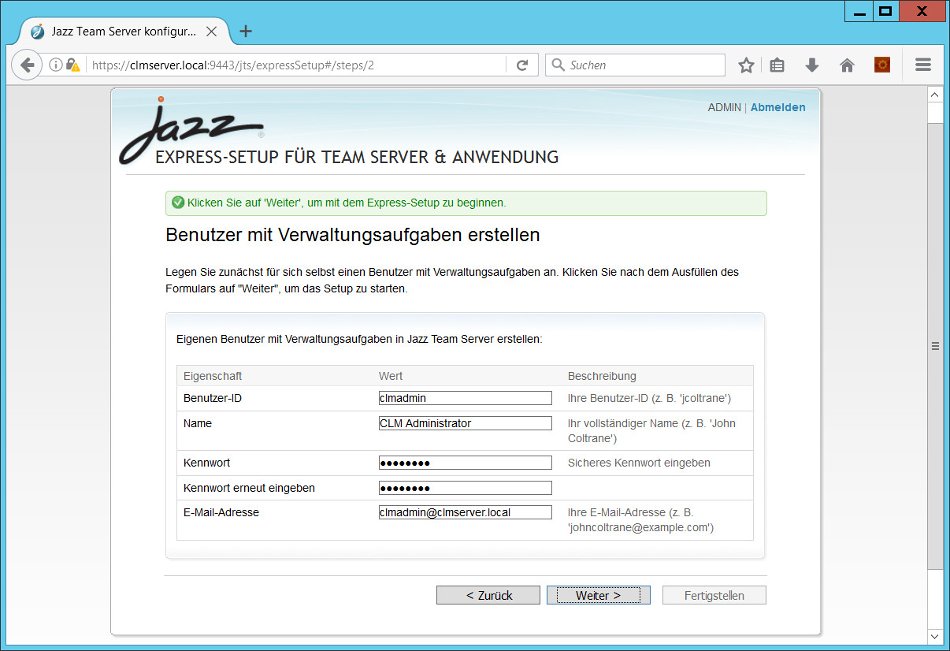The image size is (950, 651).
Task: Focus the Kennwort password field
Action: (465, 463)
